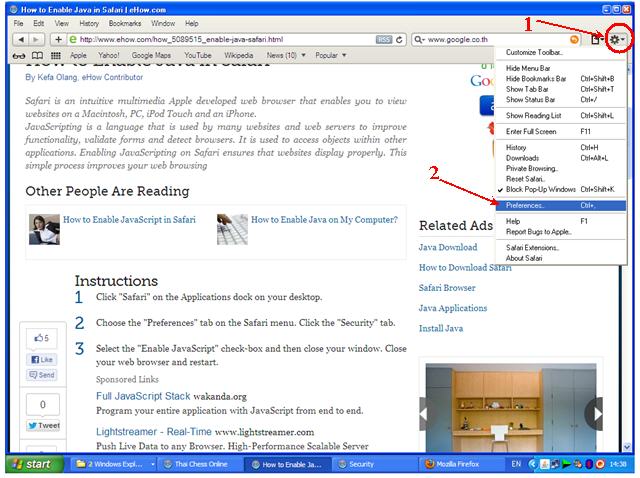The width and height of the screenshot is (640, 478).
Task: Open How to Enable Java on My Computer link
Action: coord(324,220)
